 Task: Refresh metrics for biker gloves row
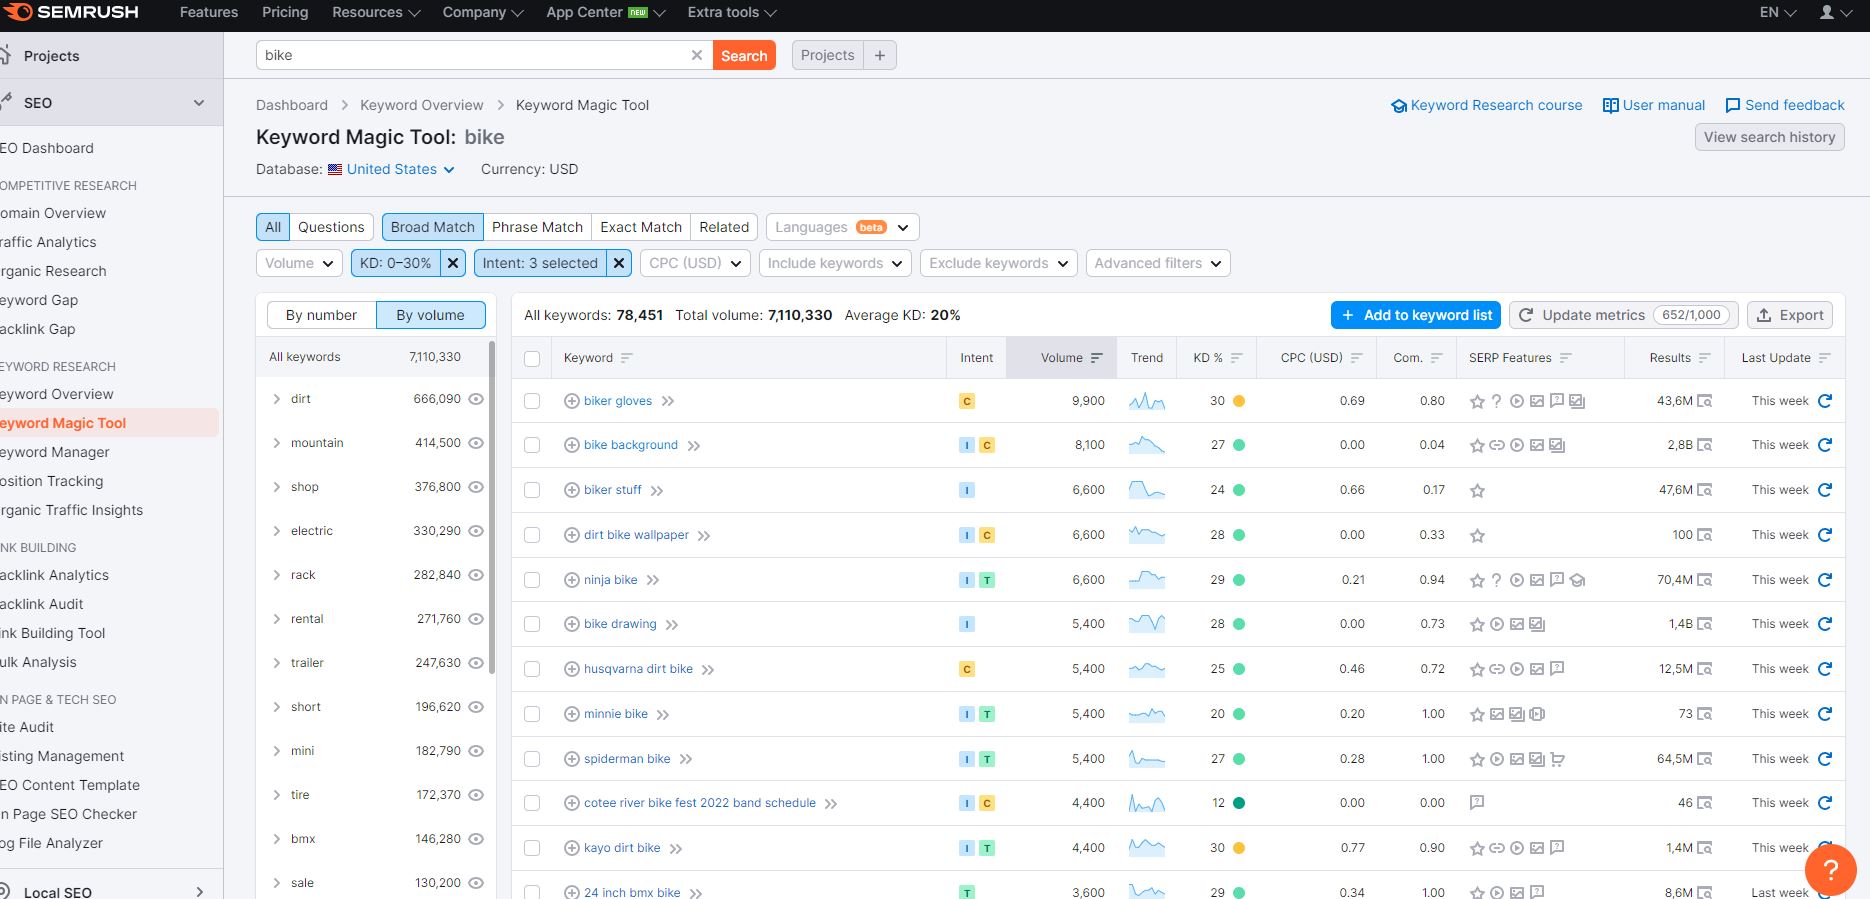point(1825,401)
